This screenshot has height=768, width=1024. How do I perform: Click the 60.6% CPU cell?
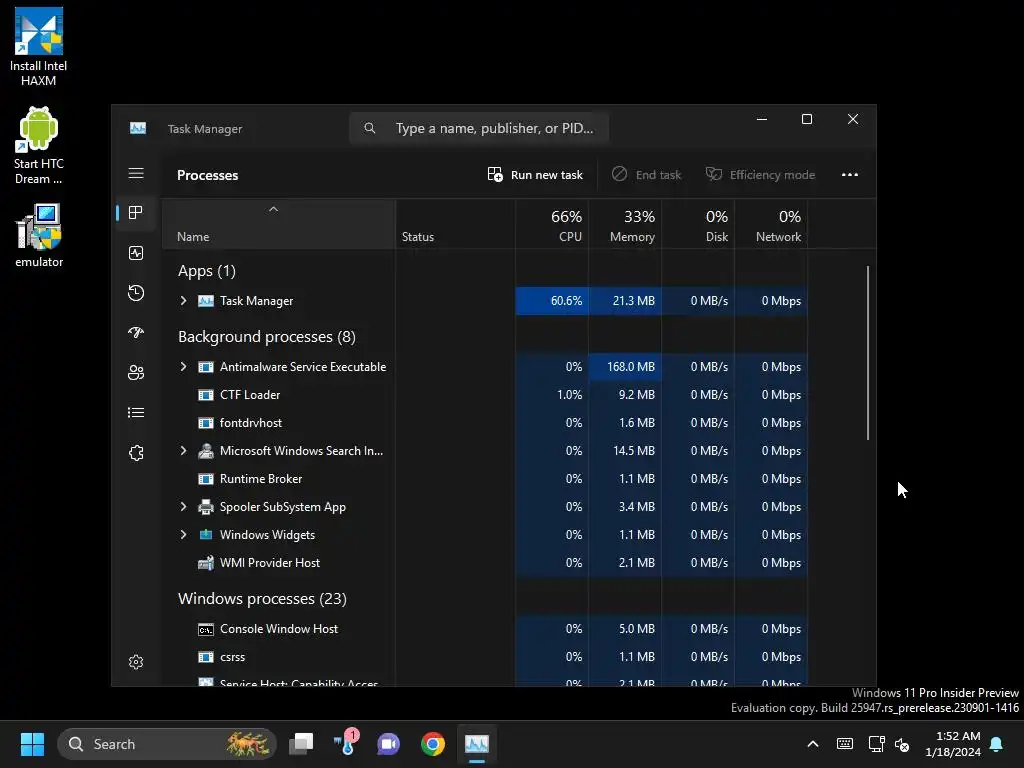point(552,300)
